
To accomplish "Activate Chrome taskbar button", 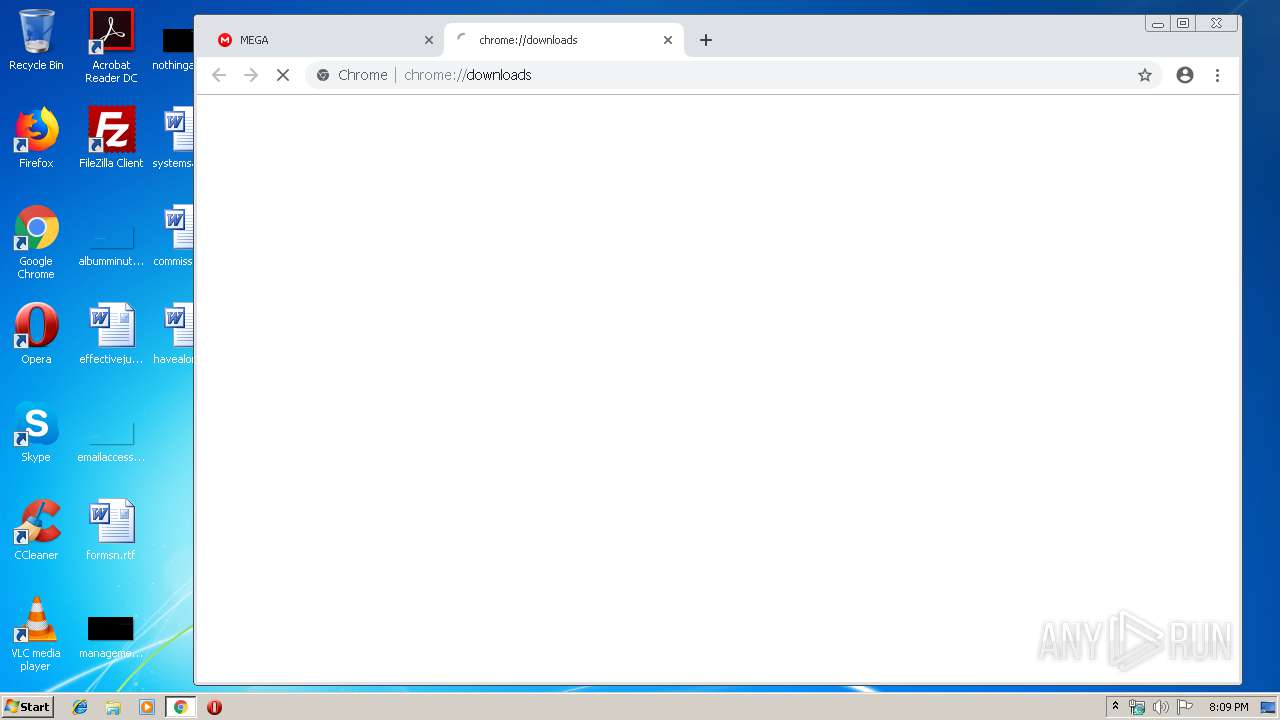I will click(x=180, y=707).
